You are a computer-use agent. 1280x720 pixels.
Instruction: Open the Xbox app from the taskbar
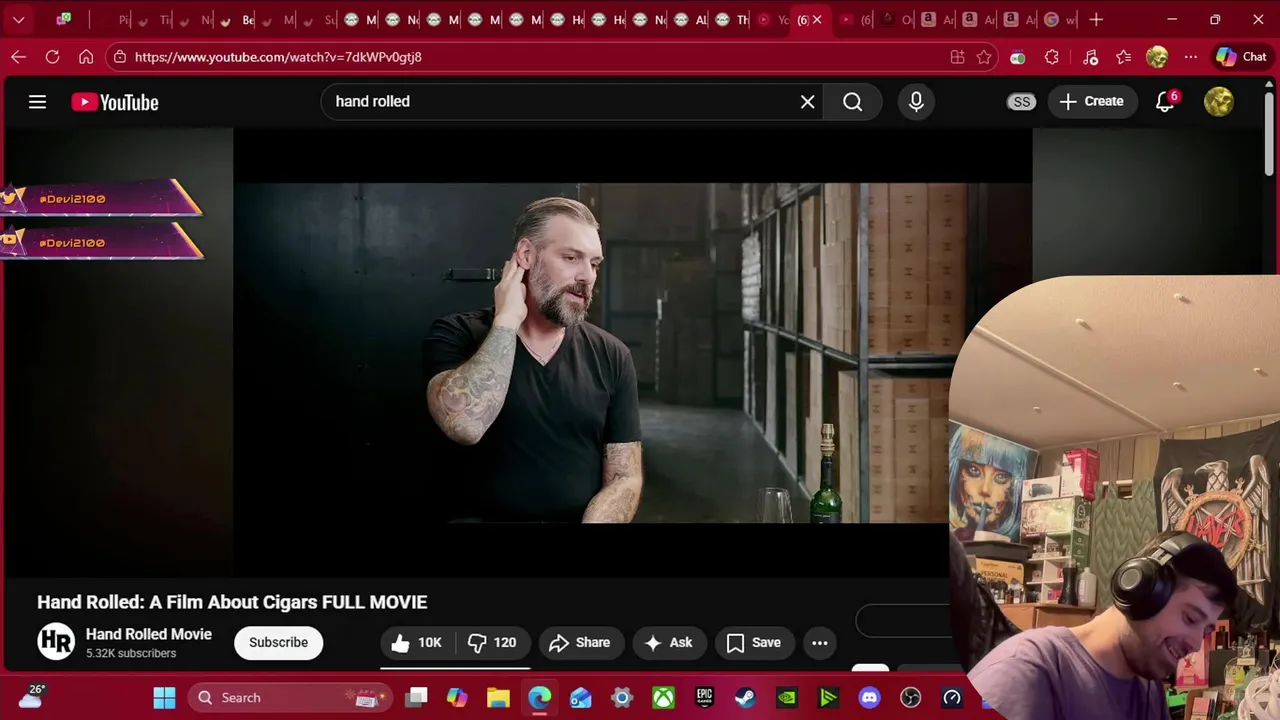663,698
